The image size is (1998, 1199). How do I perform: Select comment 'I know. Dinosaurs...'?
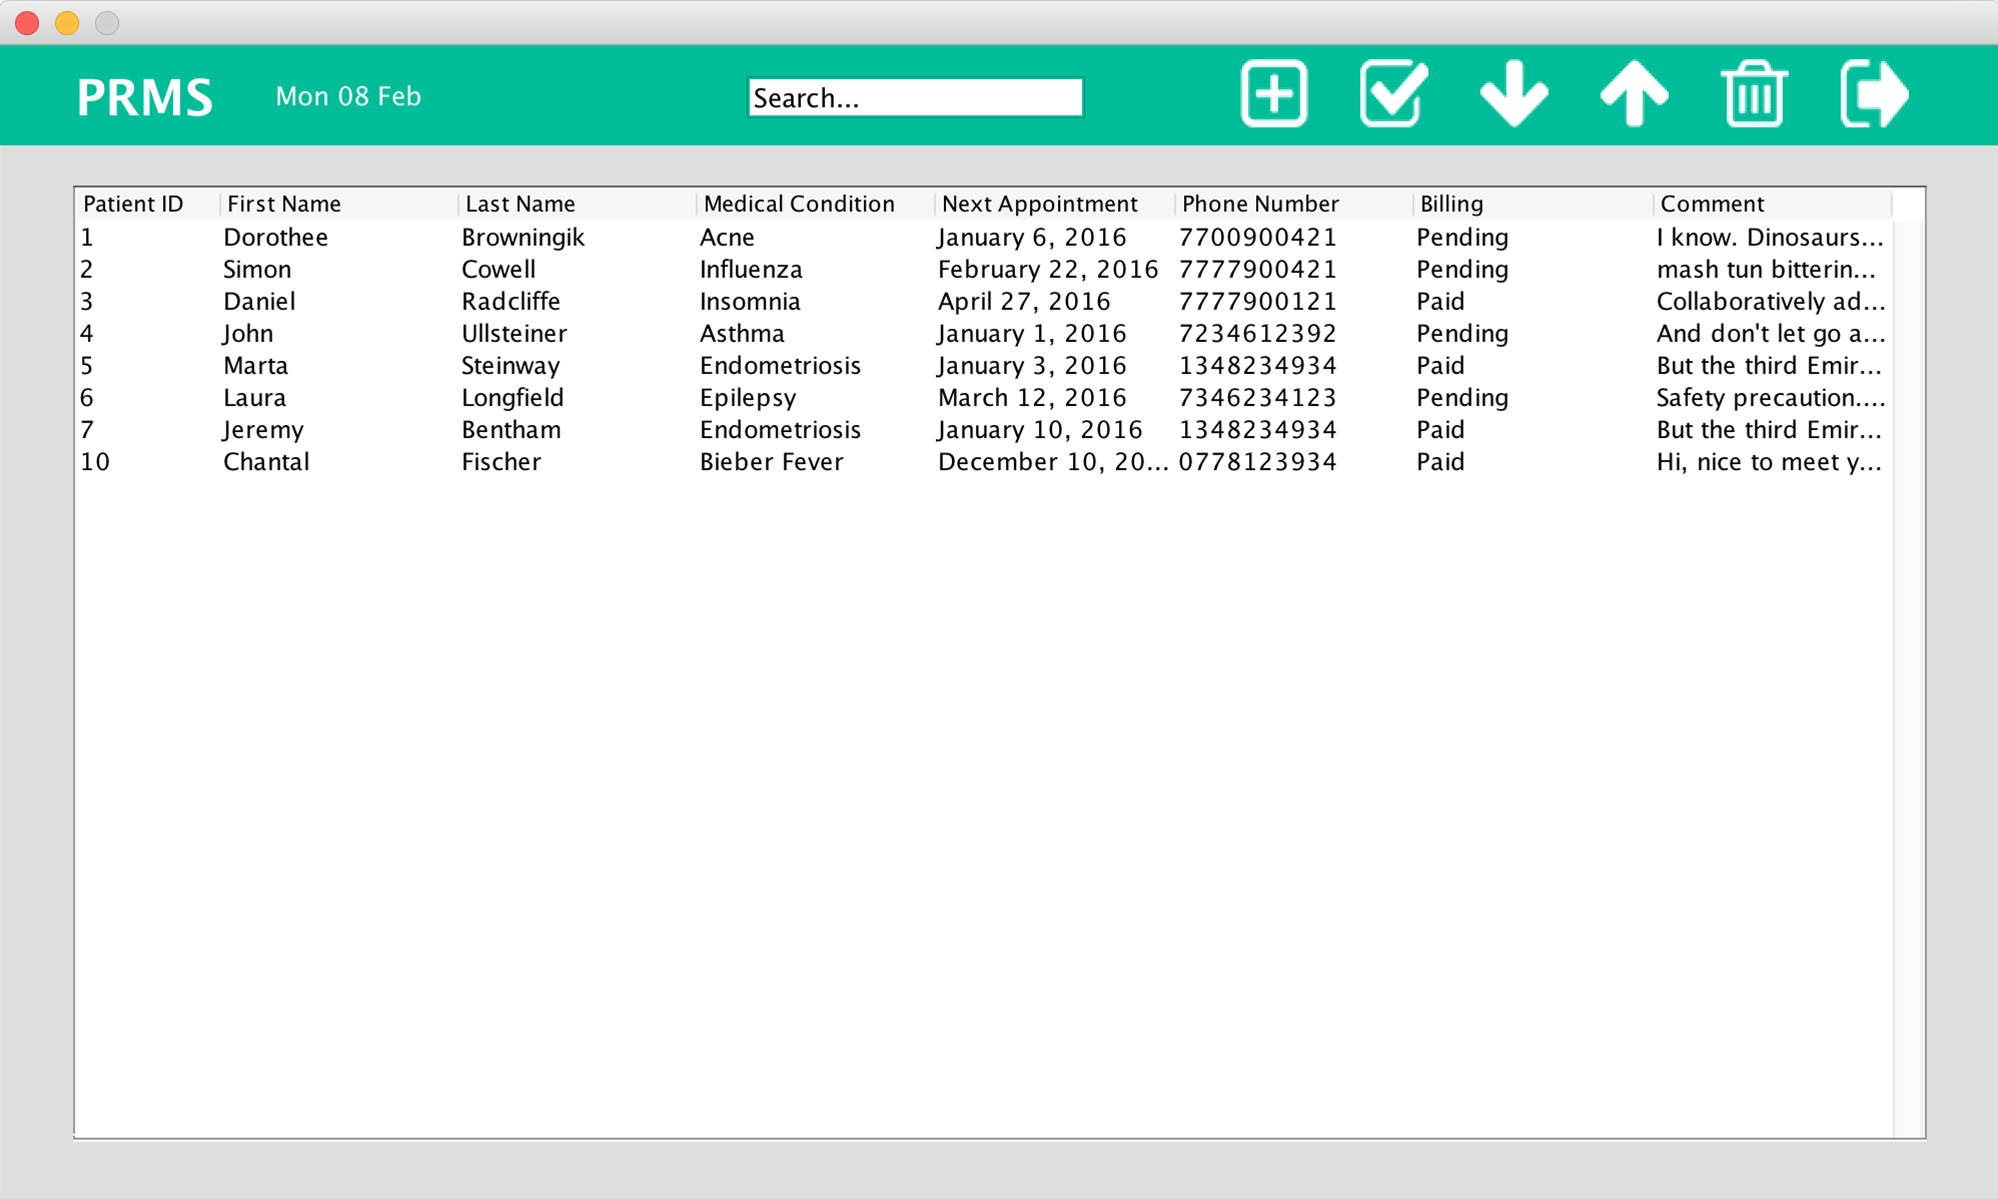[1769, 237]
